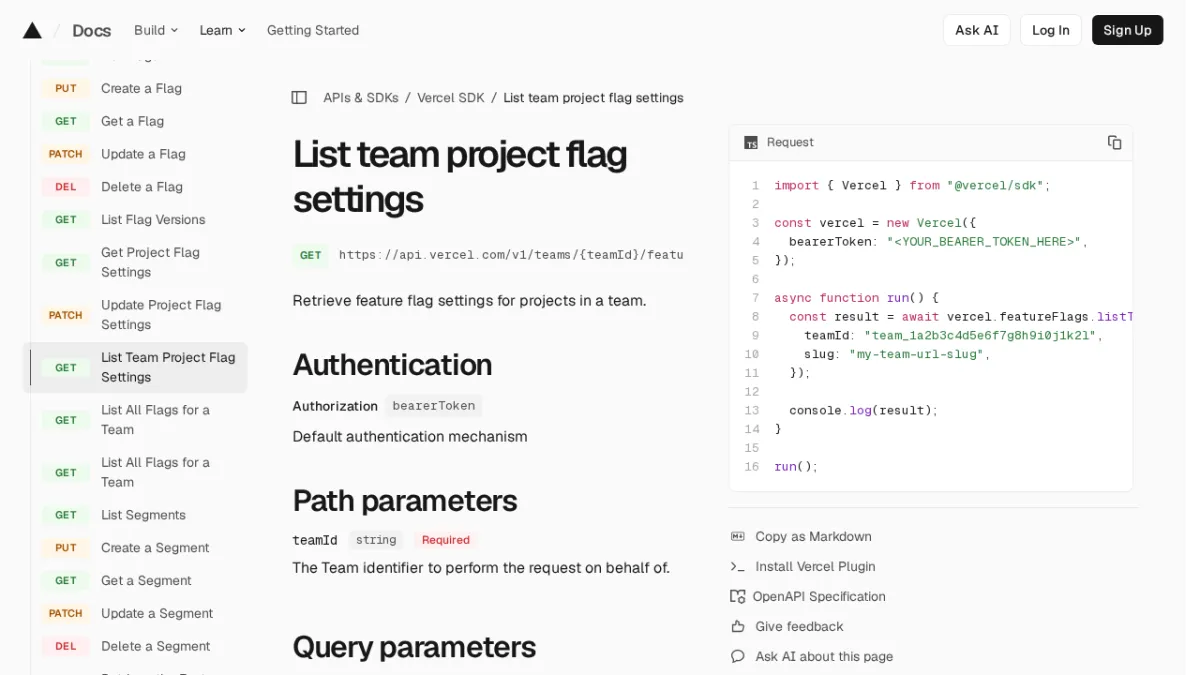Screen dimensions: 1200x675
Task: Click the Request panel label
Action: (x=790, y=142)
